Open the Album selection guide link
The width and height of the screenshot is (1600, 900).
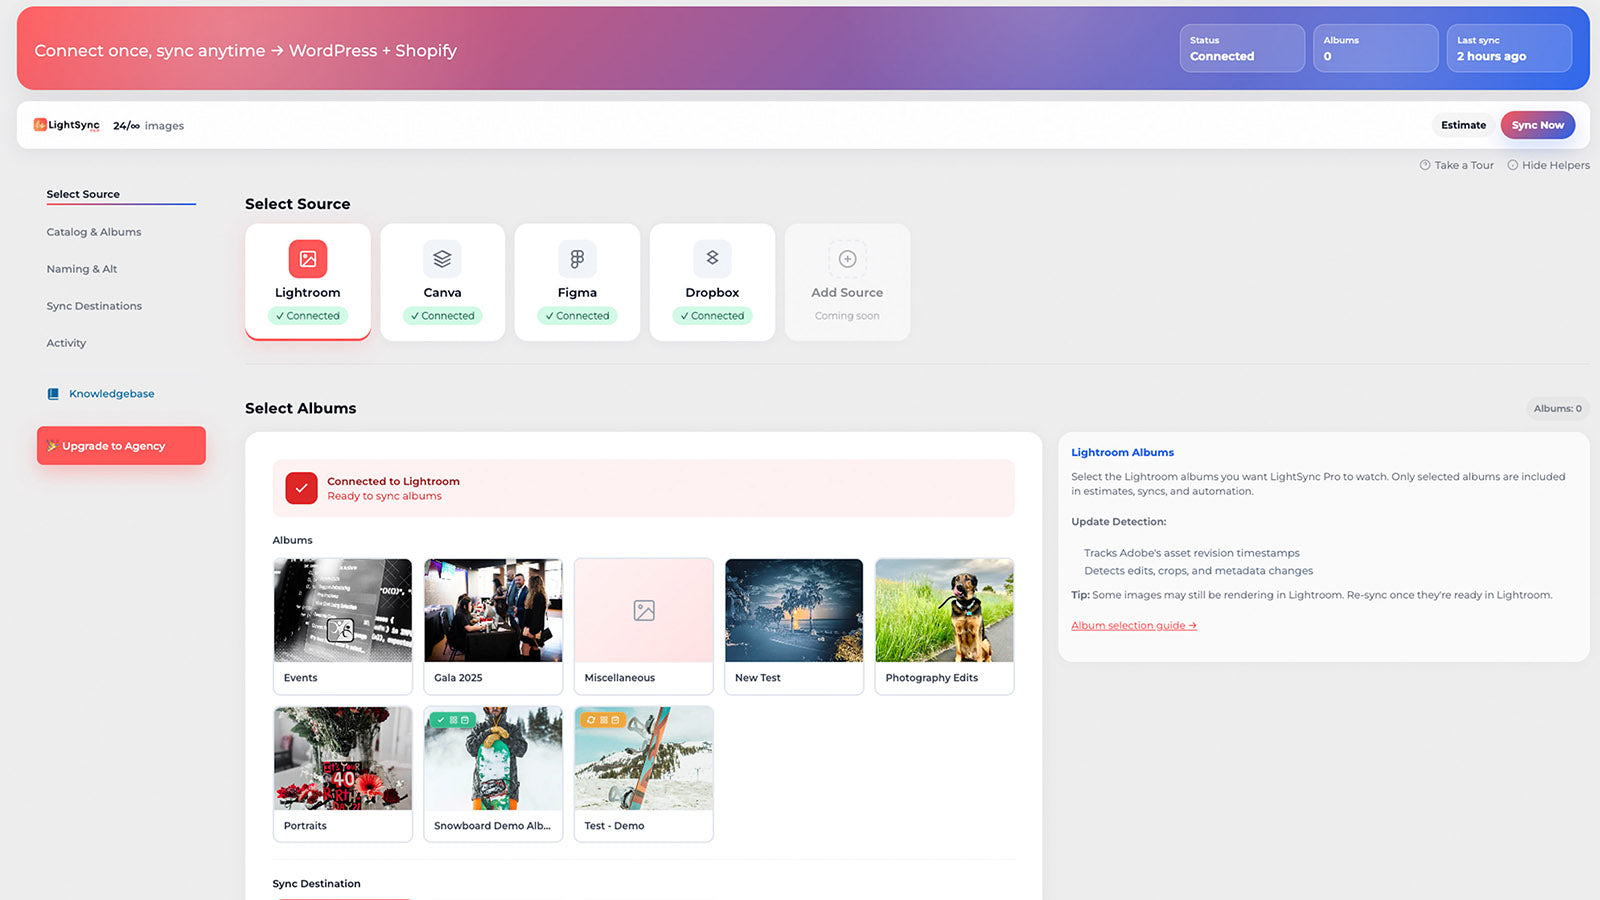pyautogui.click(x=1132, y=625)
